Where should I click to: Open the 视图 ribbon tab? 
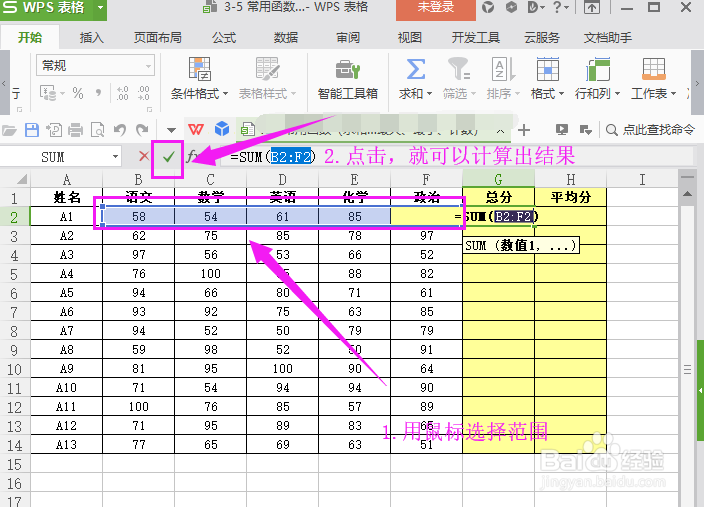409,38
